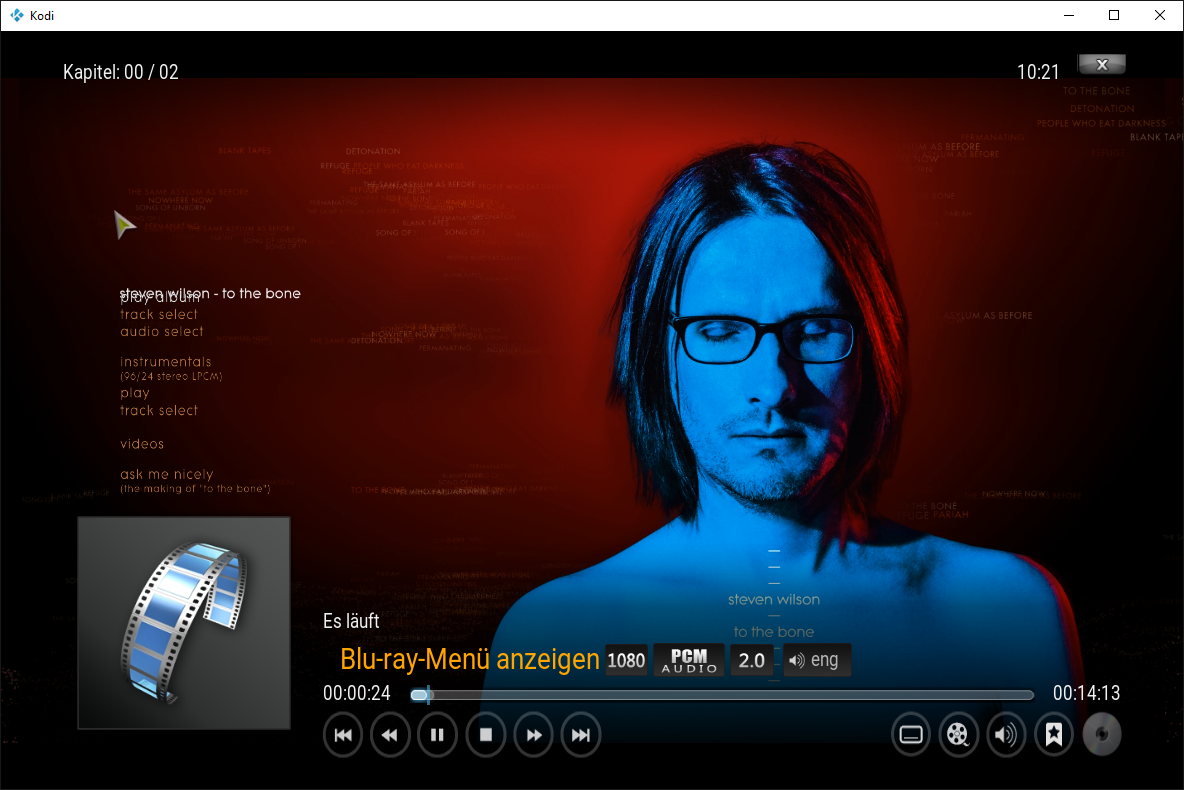Click the 1080 resolution badge
1184x790 pixels.
626,660
